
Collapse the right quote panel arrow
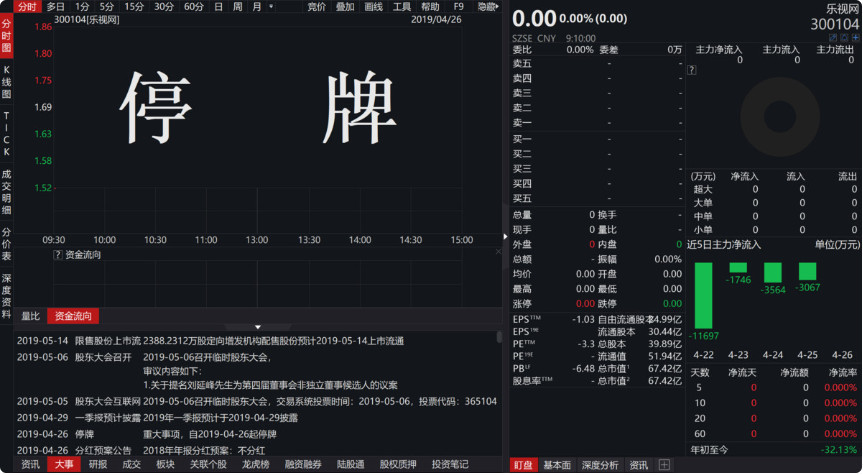[505, 237]
